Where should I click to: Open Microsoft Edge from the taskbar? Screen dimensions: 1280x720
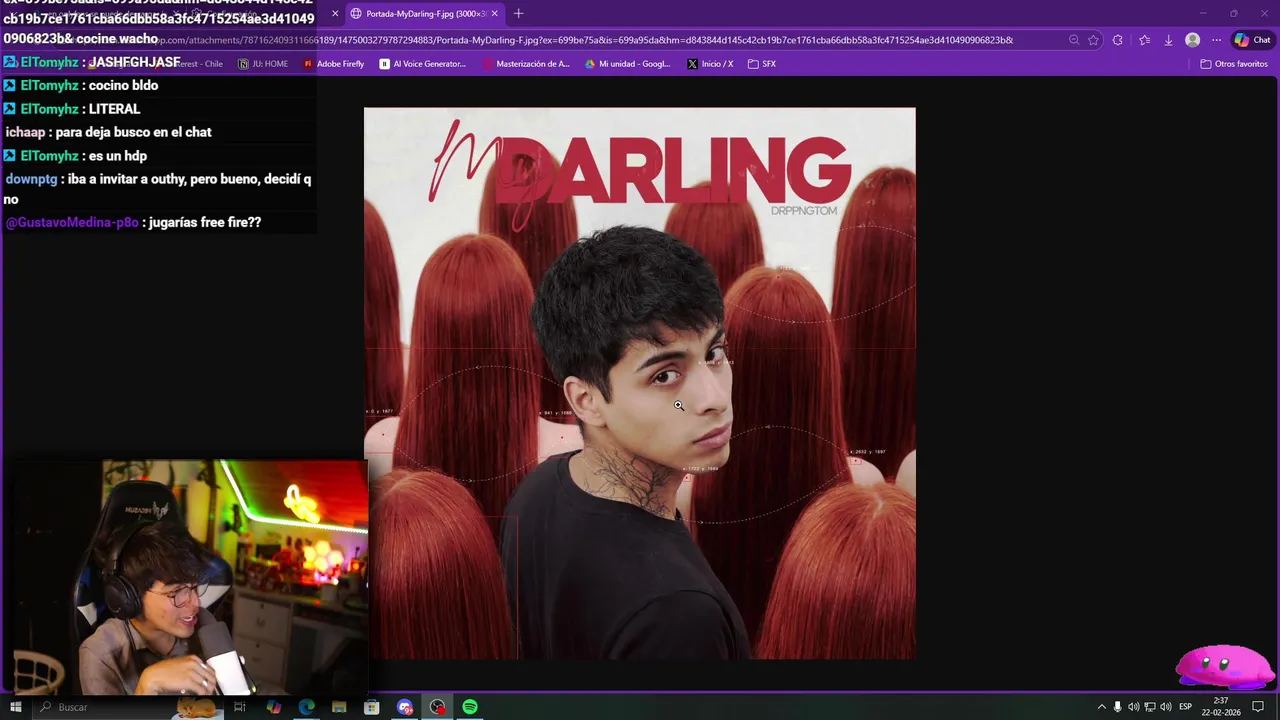click(x=306, y=707)
